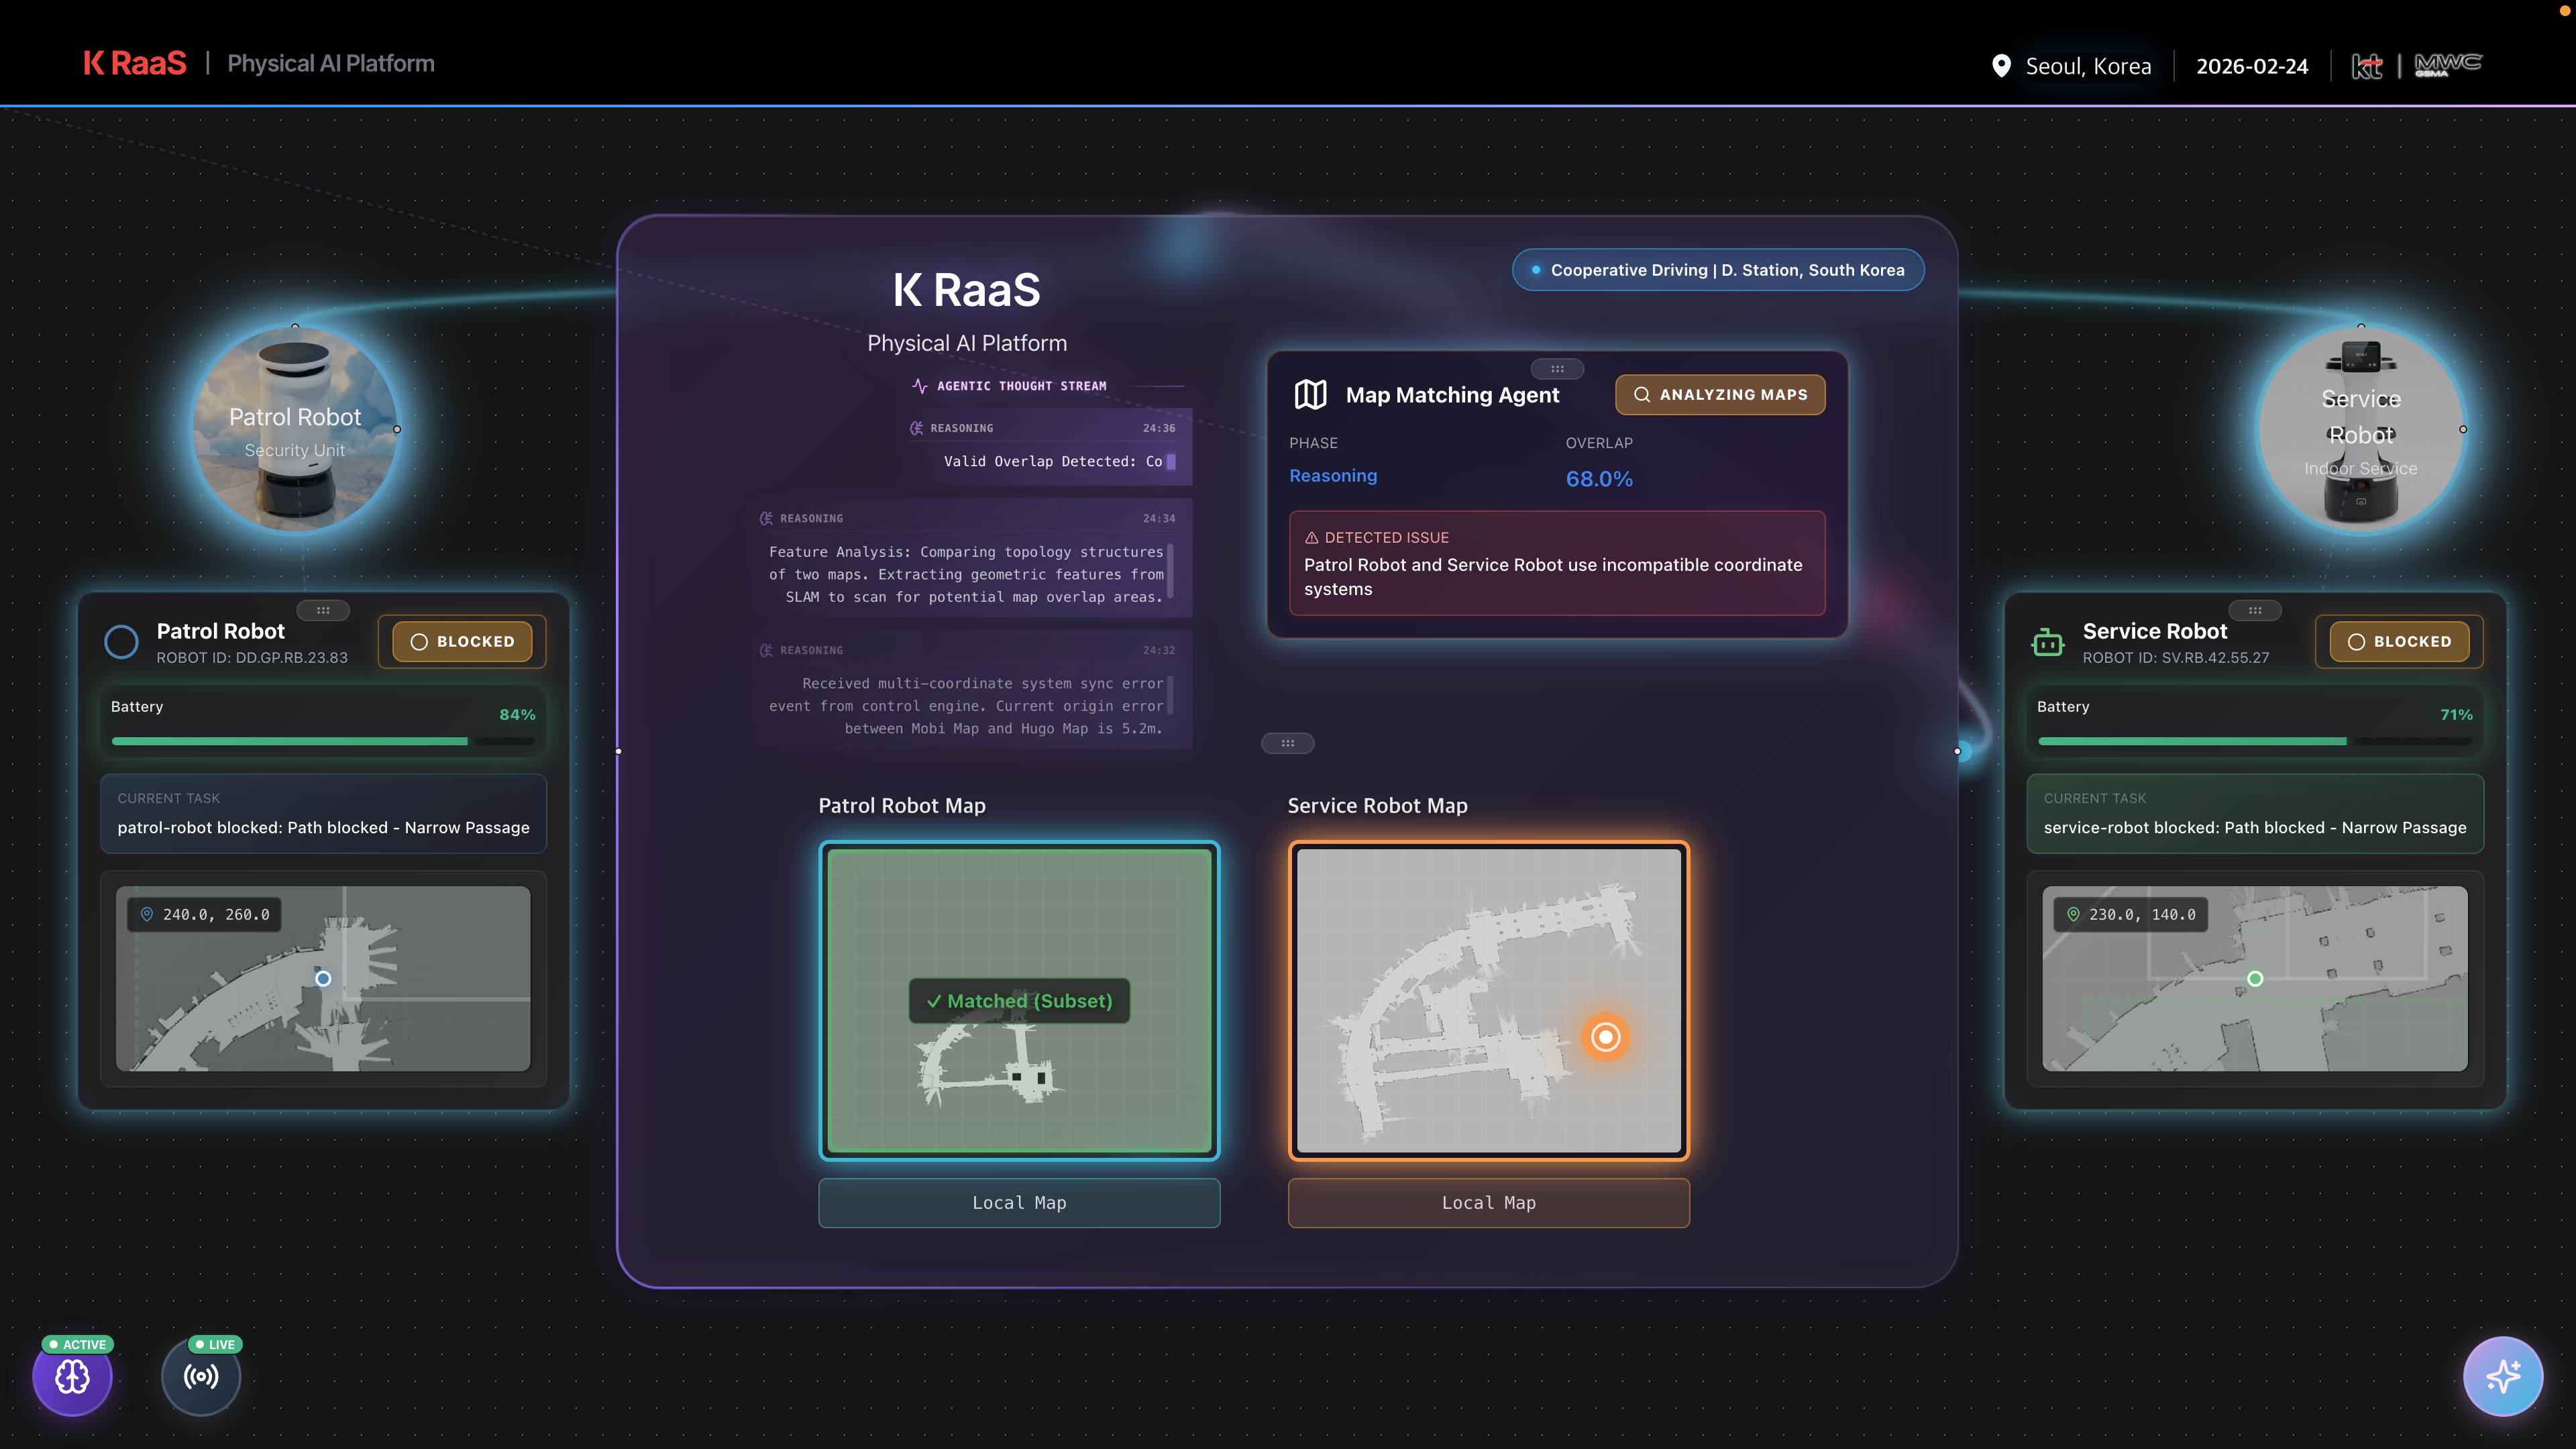2576x1449 pixels.
Task: Click the reasoning icon on the 24:36 entry
Action: (x=917, y=428)
